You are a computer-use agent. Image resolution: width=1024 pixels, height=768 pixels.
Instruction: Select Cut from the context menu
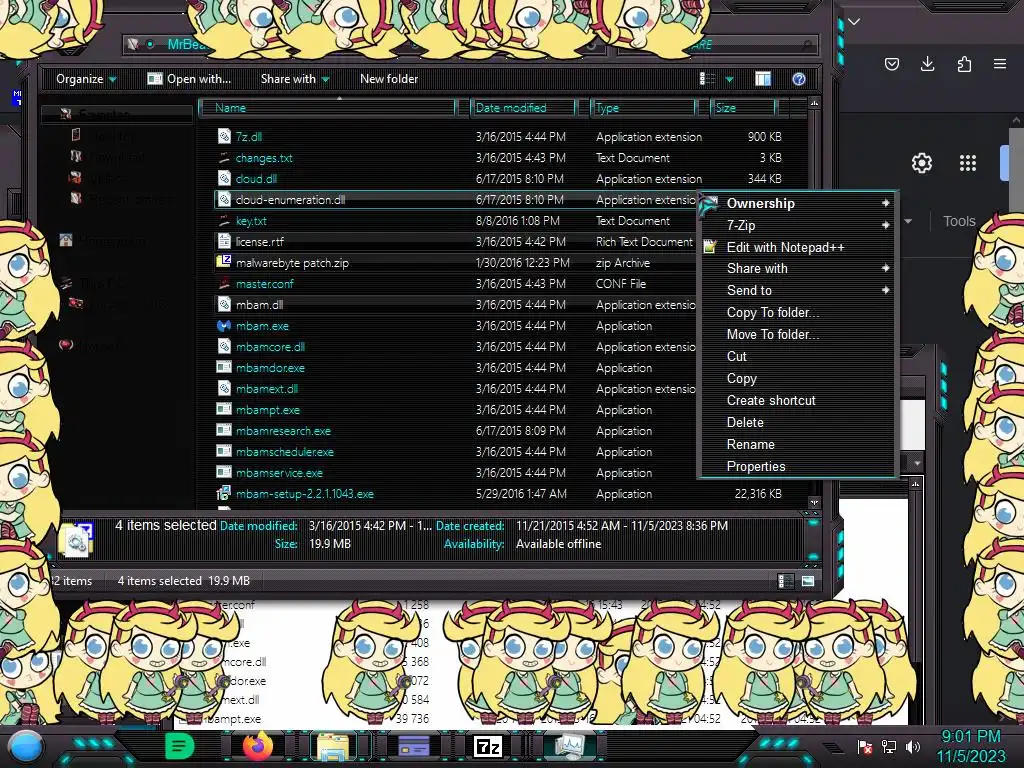click(x=737, y=357)
